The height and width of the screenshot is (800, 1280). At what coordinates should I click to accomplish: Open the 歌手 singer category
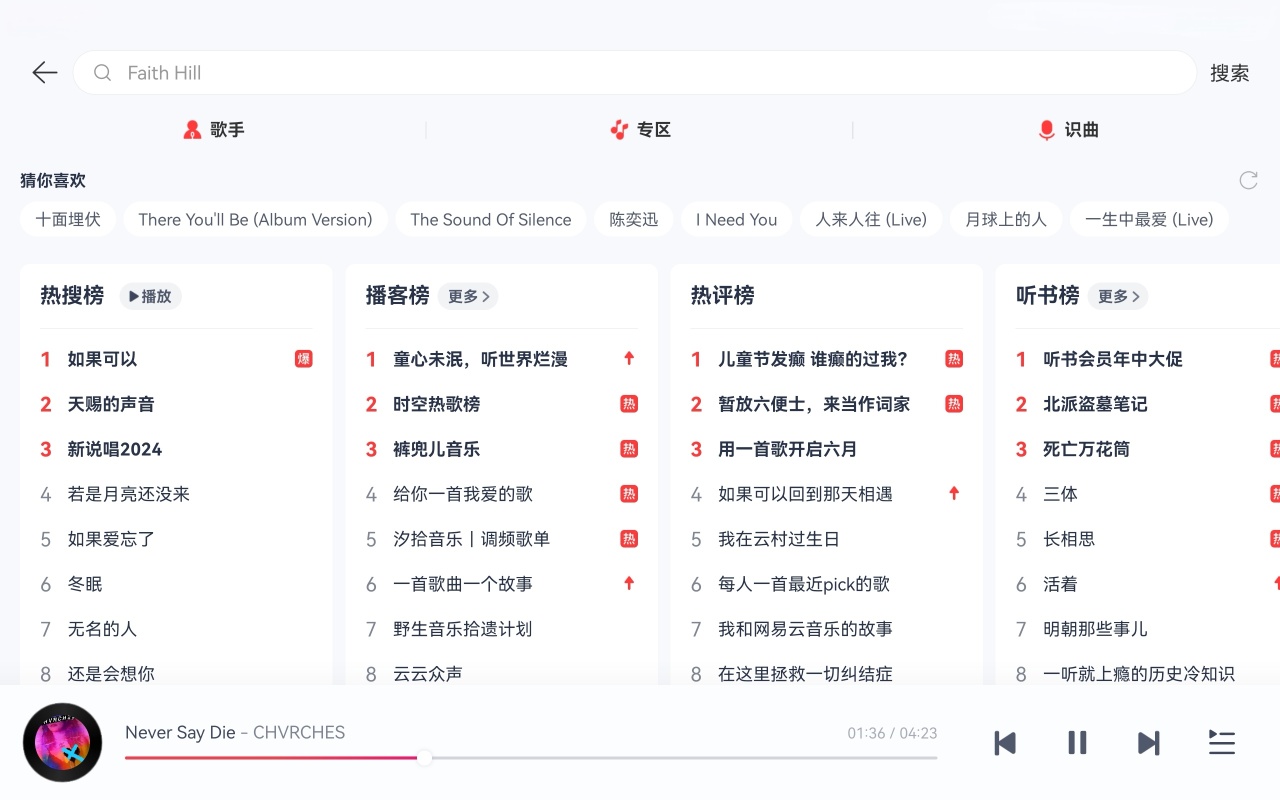214,130
